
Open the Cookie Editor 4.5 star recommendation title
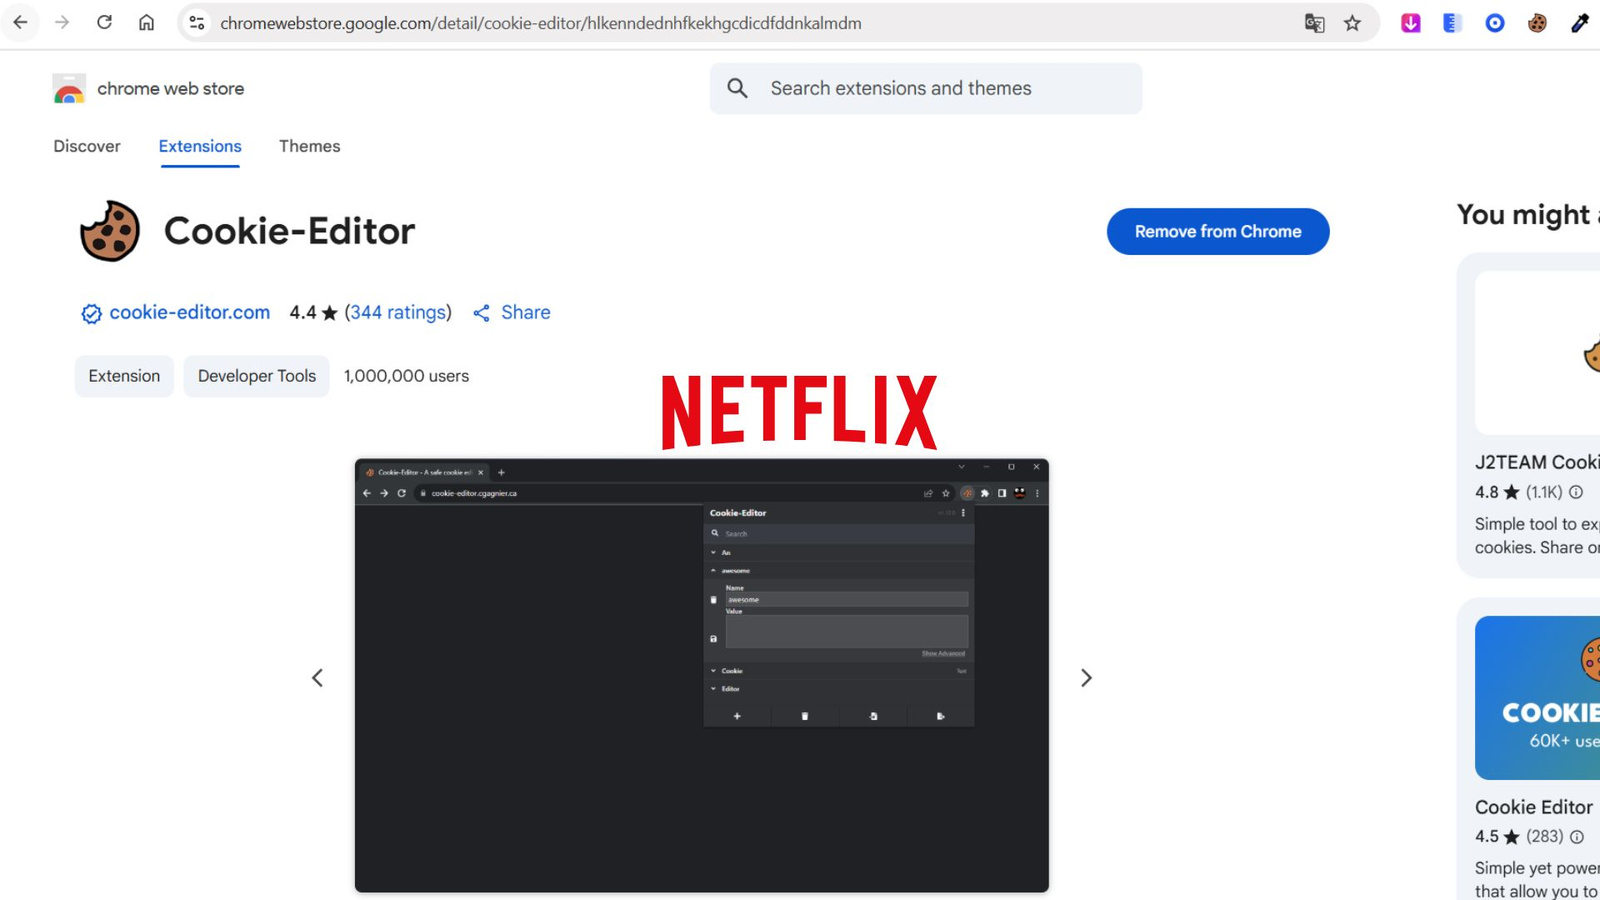pos(1533,807)
